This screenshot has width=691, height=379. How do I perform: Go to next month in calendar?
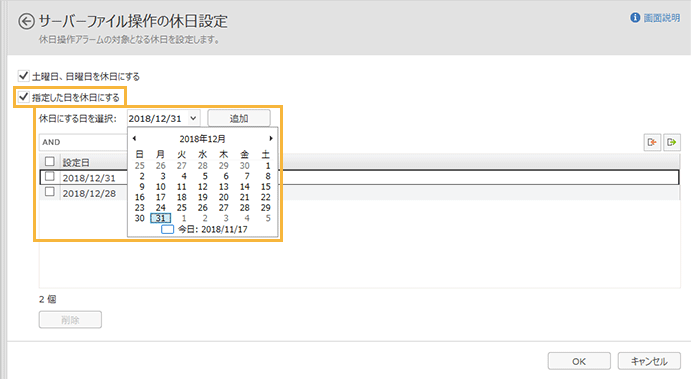click(x=271, y=138)
